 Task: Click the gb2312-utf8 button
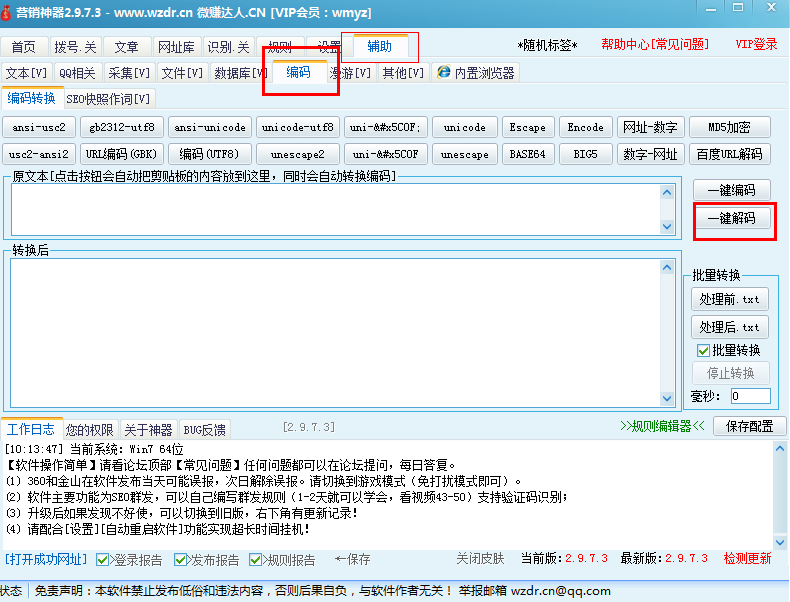pyautogui.click(x=122, y=127)
